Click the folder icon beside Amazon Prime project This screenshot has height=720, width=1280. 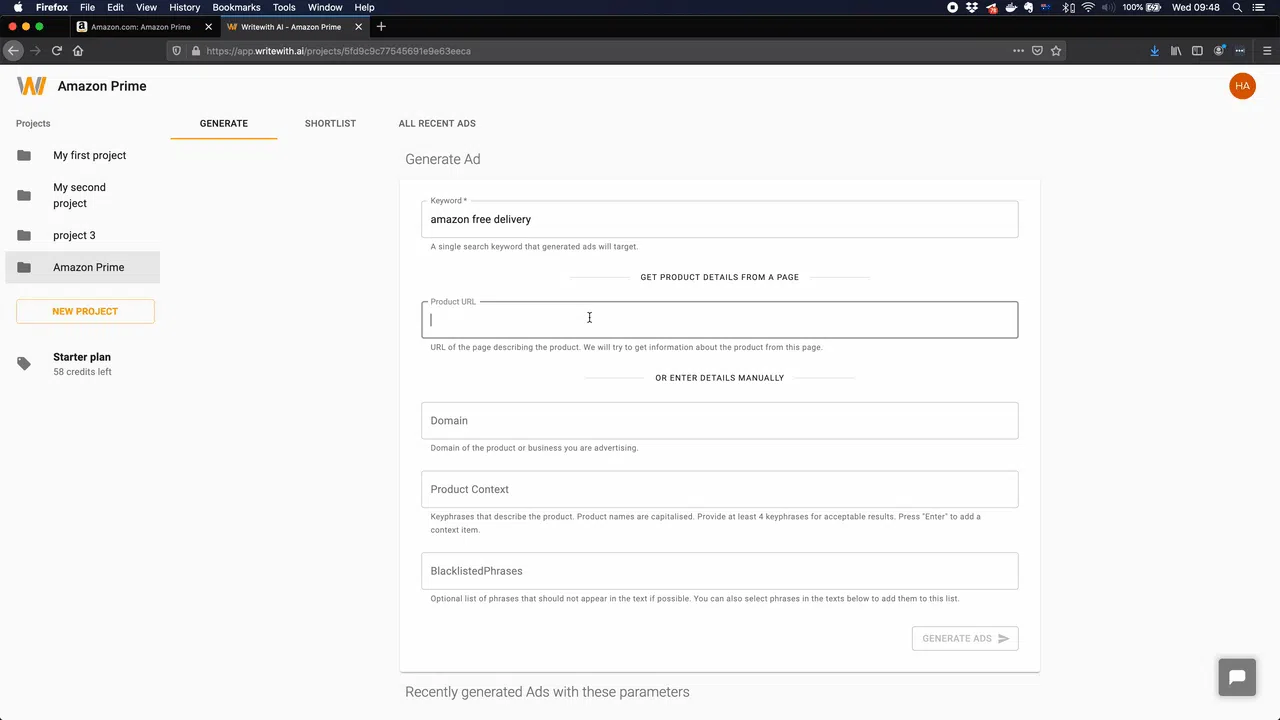(x=24, y=267)
